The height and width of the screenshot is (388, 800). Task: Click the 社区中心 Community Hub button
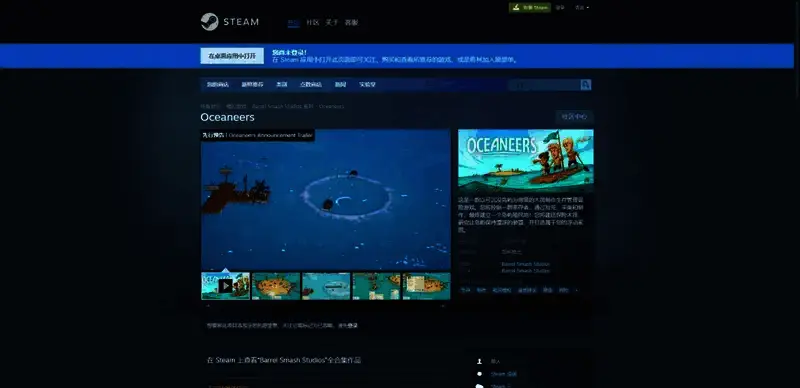click(x=574, y=117)
